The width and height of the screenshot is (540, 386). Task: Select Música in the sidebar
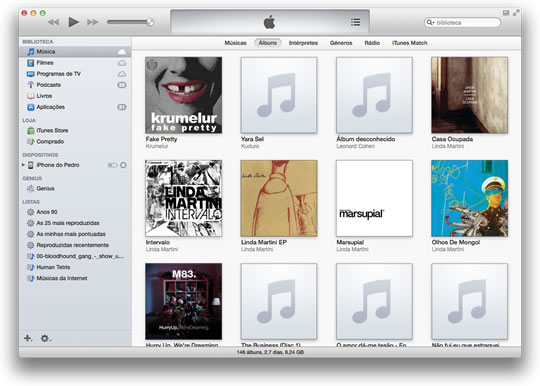(75, 52)
